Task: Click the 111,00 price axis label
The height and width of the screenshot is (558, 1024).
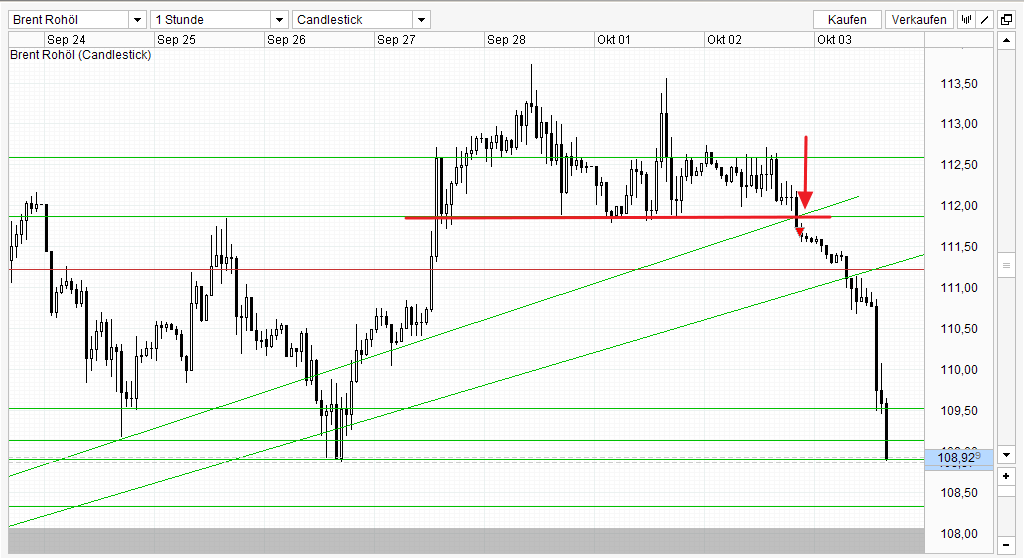Action: click(x=959, y=287)
